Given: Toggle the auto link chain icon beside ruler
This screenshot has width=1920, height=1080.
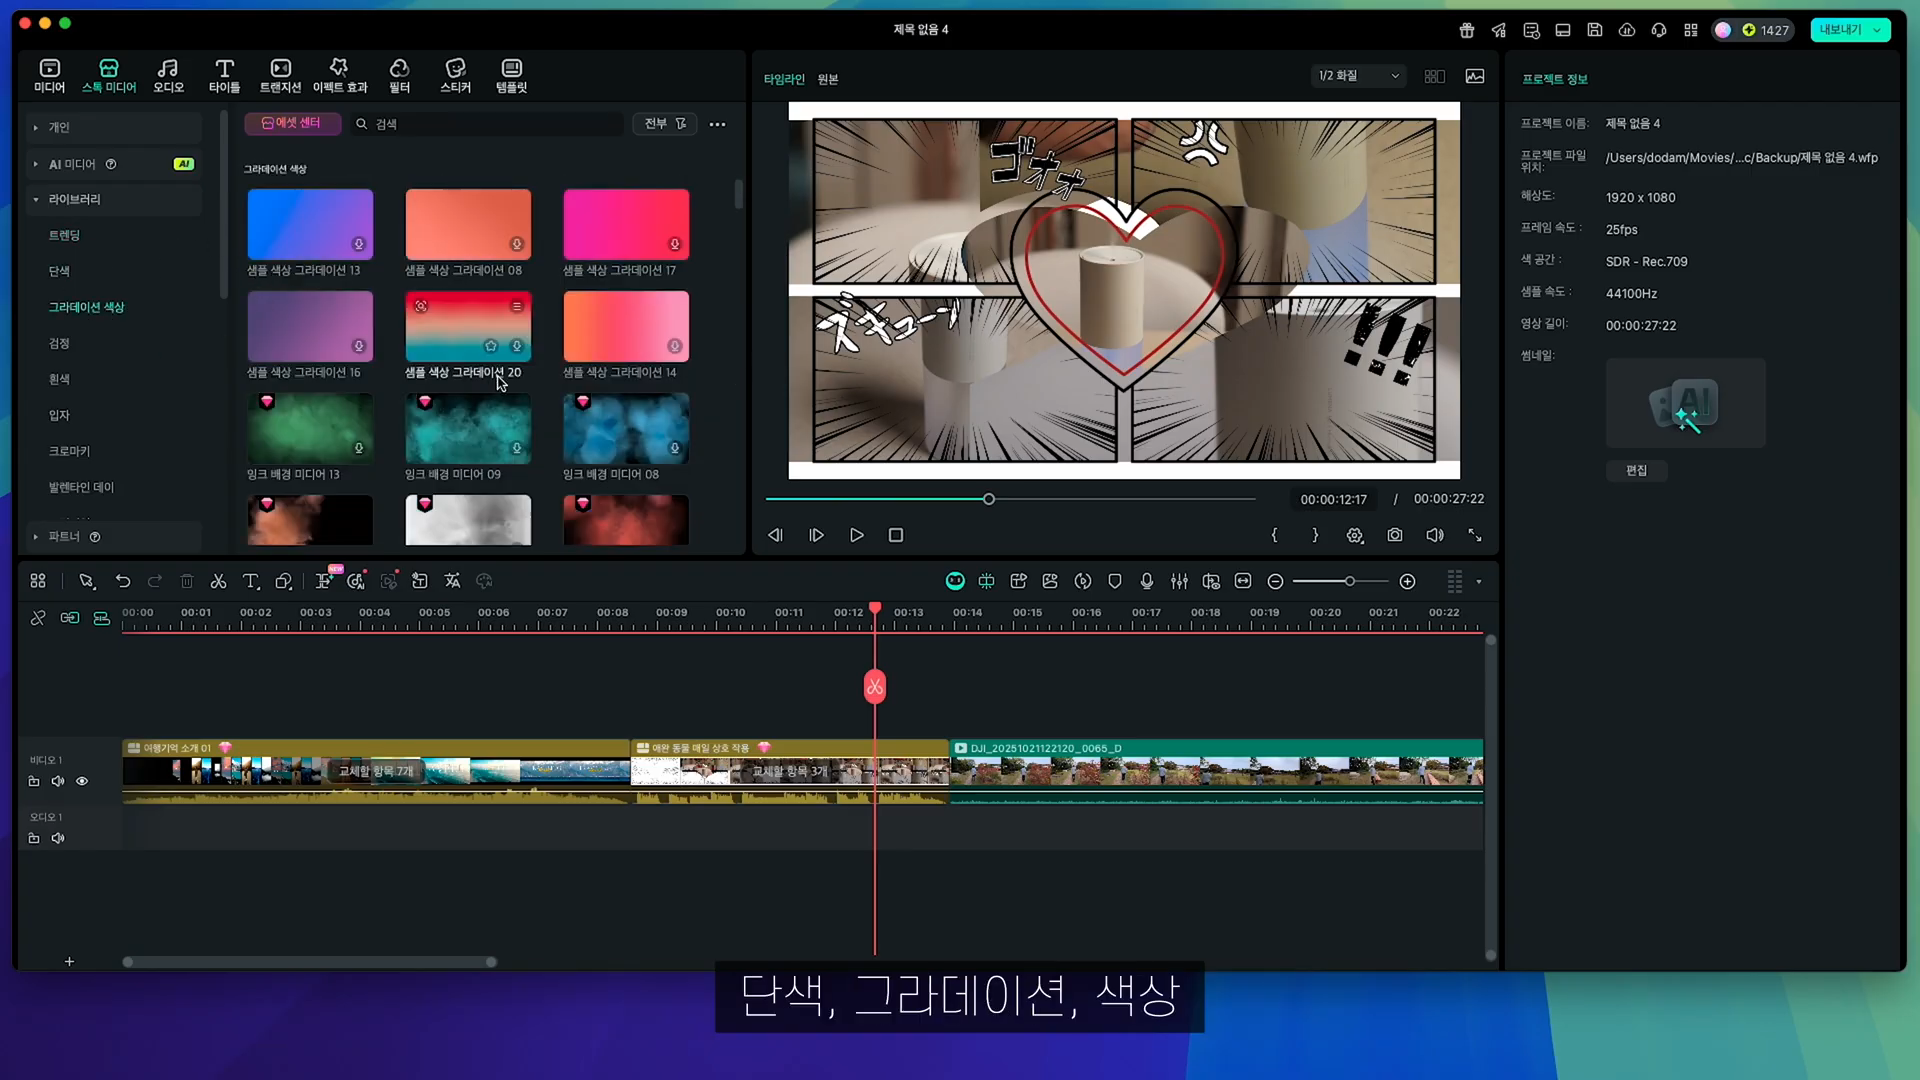Looking at the screenshot, I should tap(69, 618).
